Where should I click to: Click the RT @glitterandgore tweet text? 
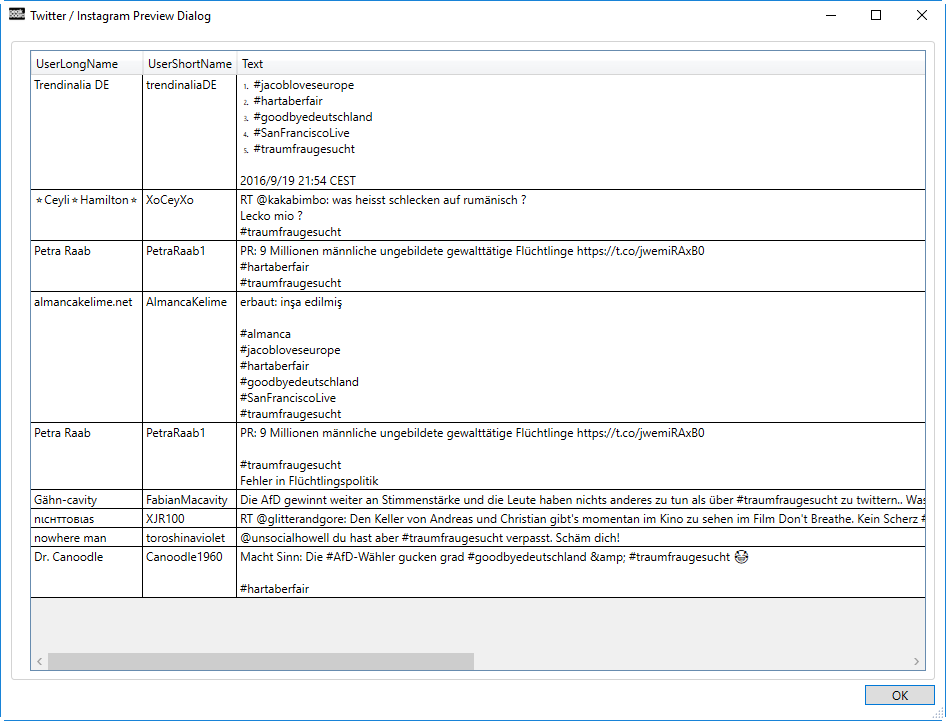point(582,518)
